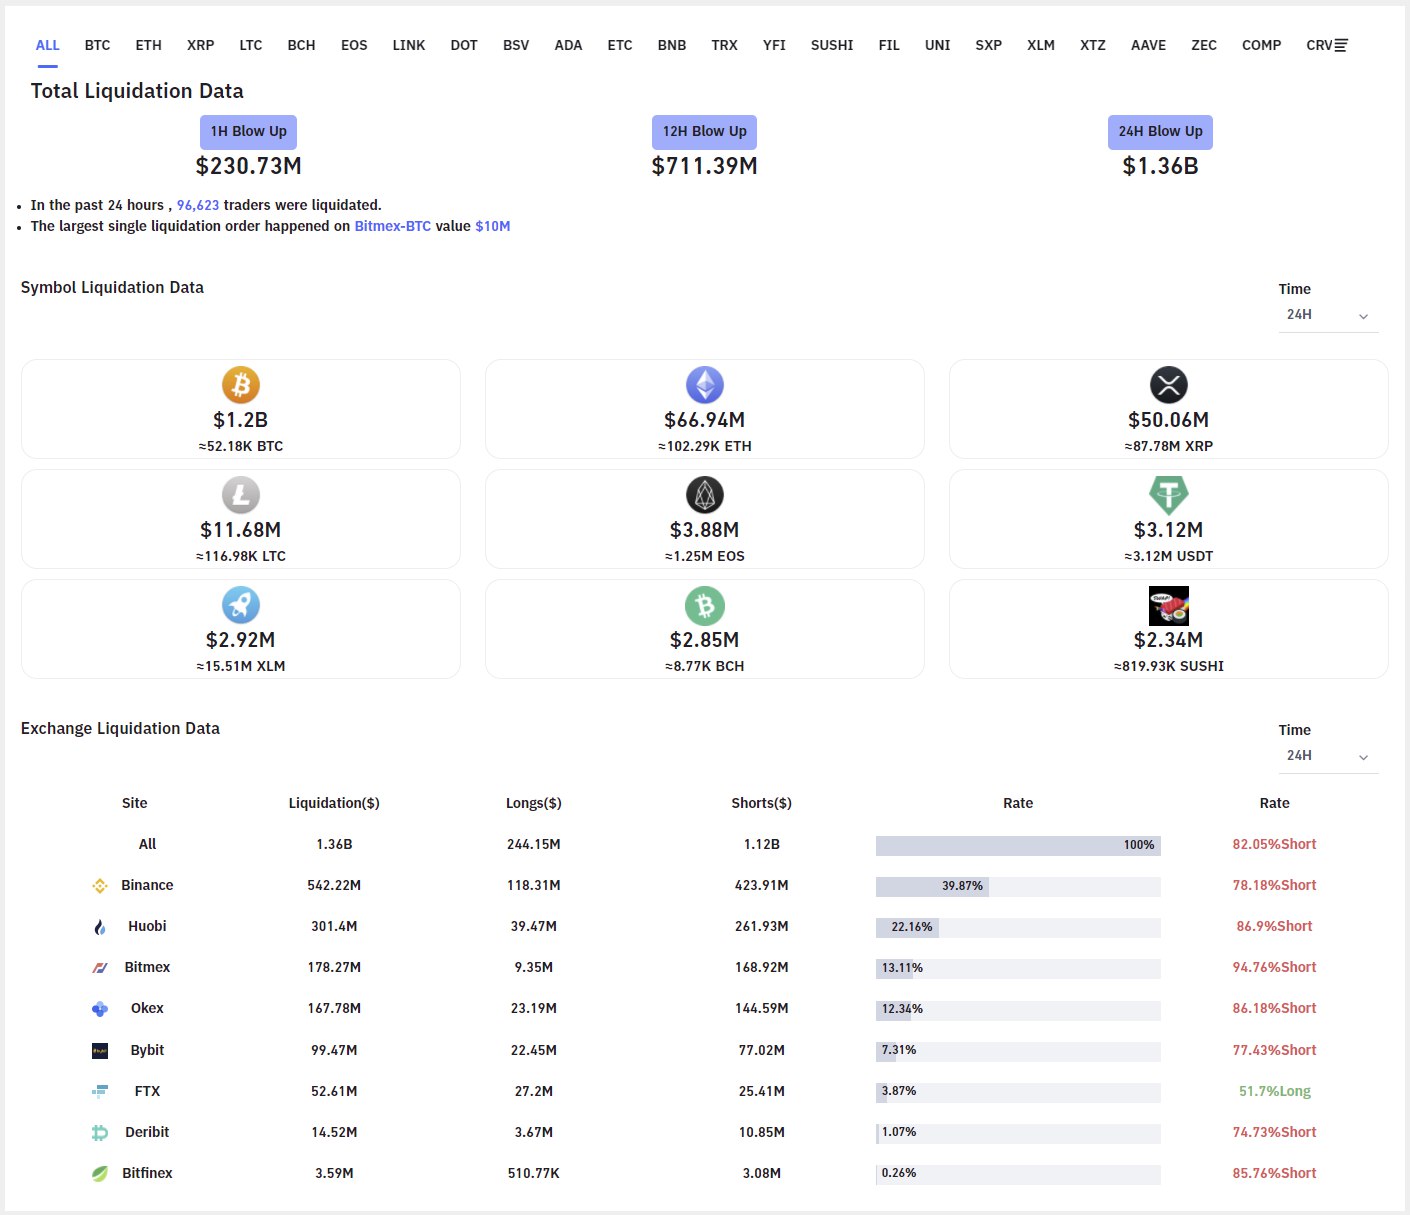Screen dimensions: 1410x1215
Task: Click the XRP coin icon
Action: pyautogui.click(x=1169, y=385)
